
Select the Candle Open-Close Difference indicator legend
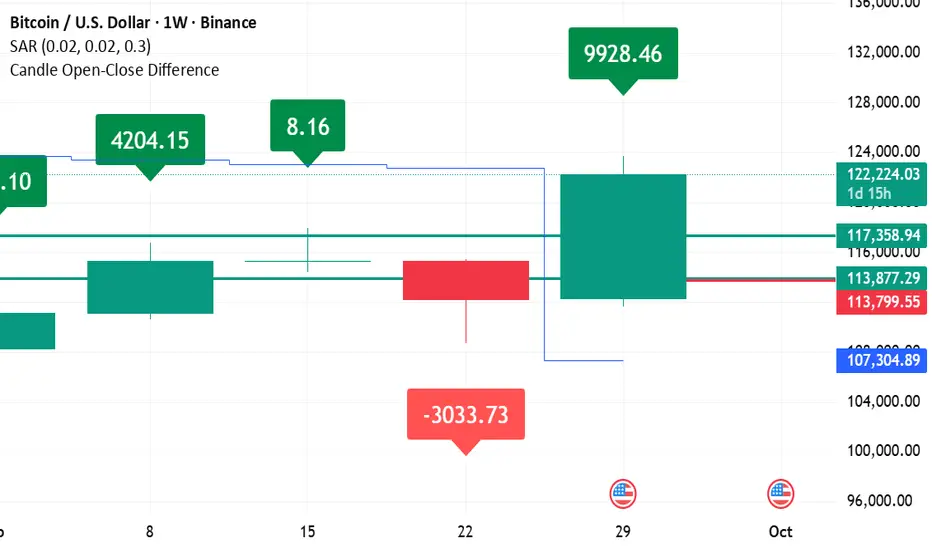(114, 70)
